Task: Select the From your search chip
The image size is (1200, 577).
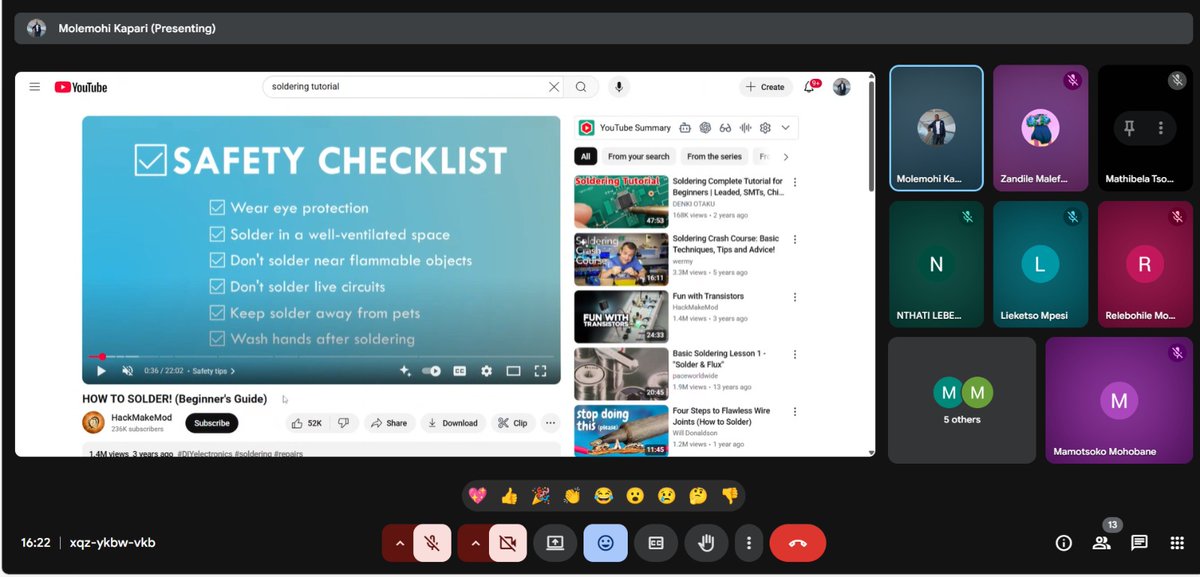Action: coord(639,157)
